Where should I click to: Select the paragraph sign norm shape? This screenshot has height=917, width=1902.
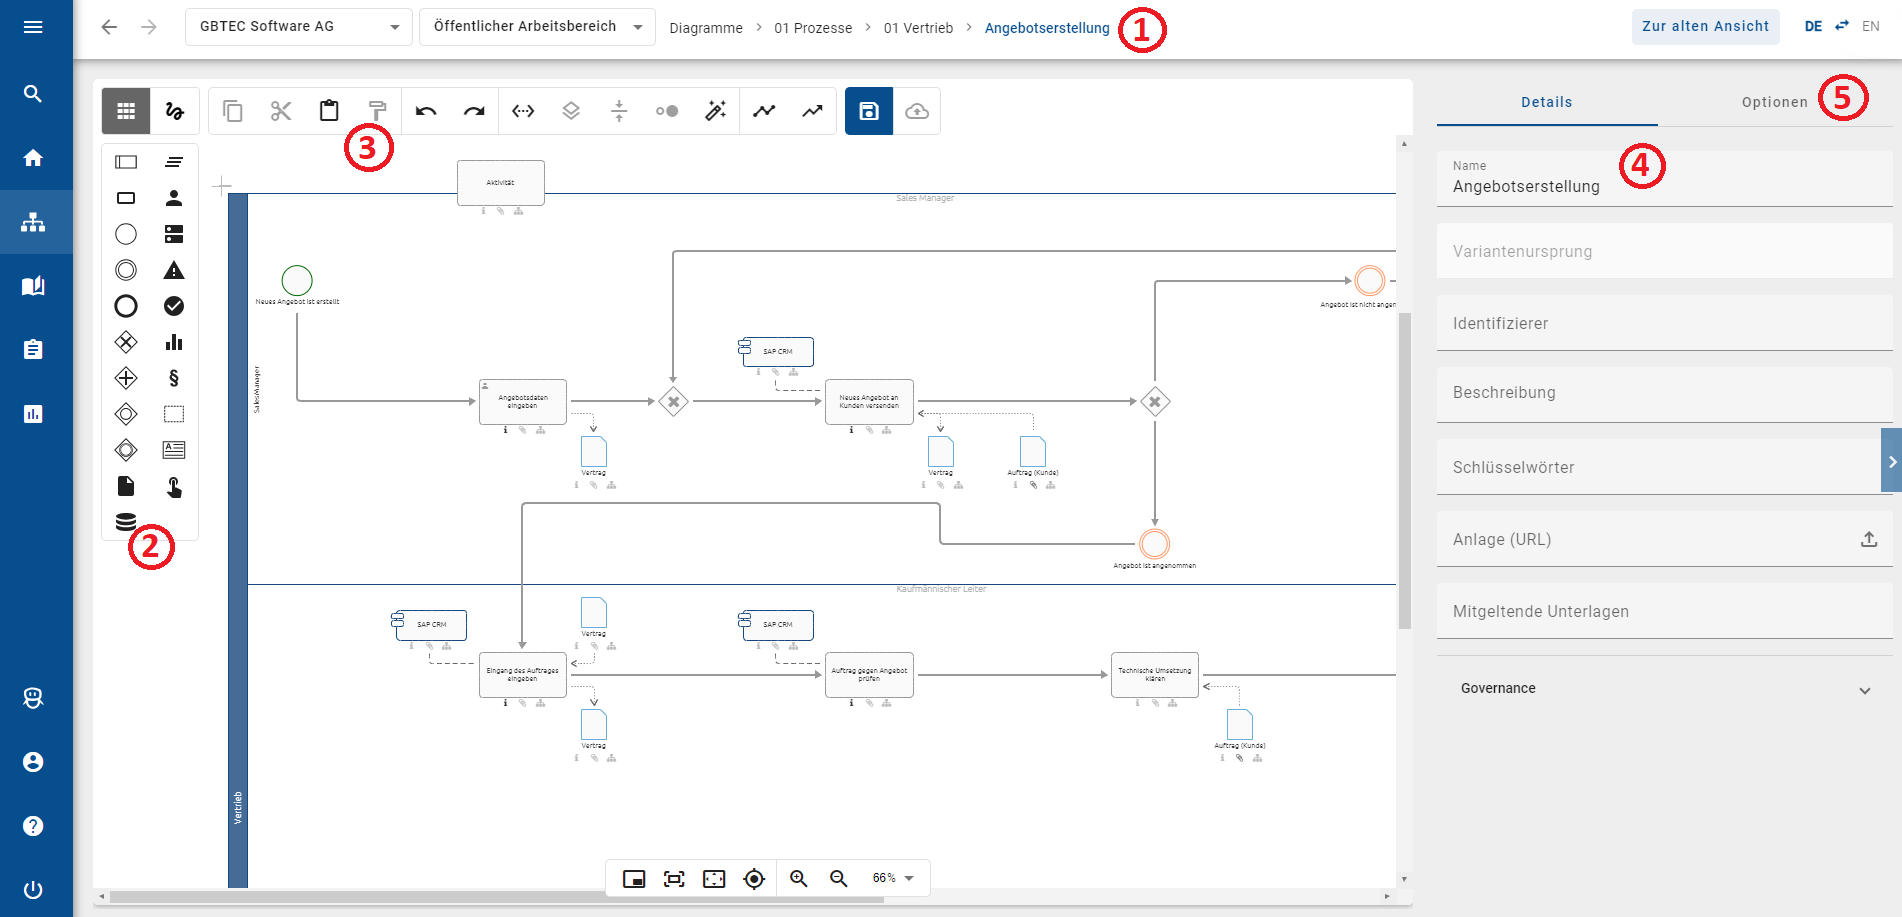click(174, 378)
